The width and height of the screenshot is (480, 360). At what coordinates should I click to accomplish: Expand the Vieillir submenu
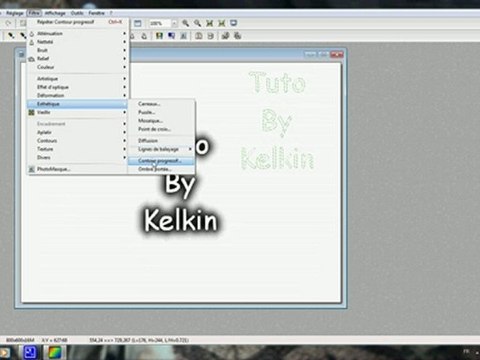click(77, 112)
